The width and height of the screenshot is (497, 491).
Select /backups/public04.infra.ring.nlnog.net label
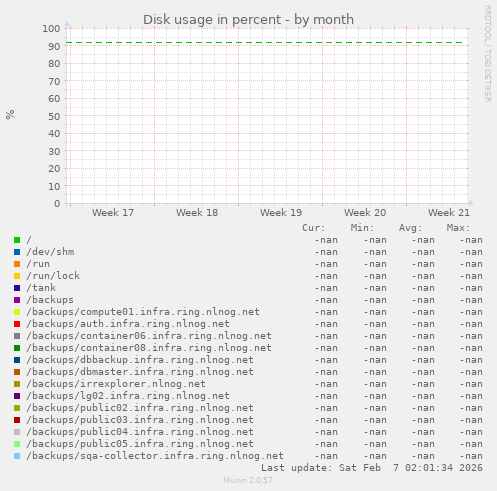(x=140, y=432)
